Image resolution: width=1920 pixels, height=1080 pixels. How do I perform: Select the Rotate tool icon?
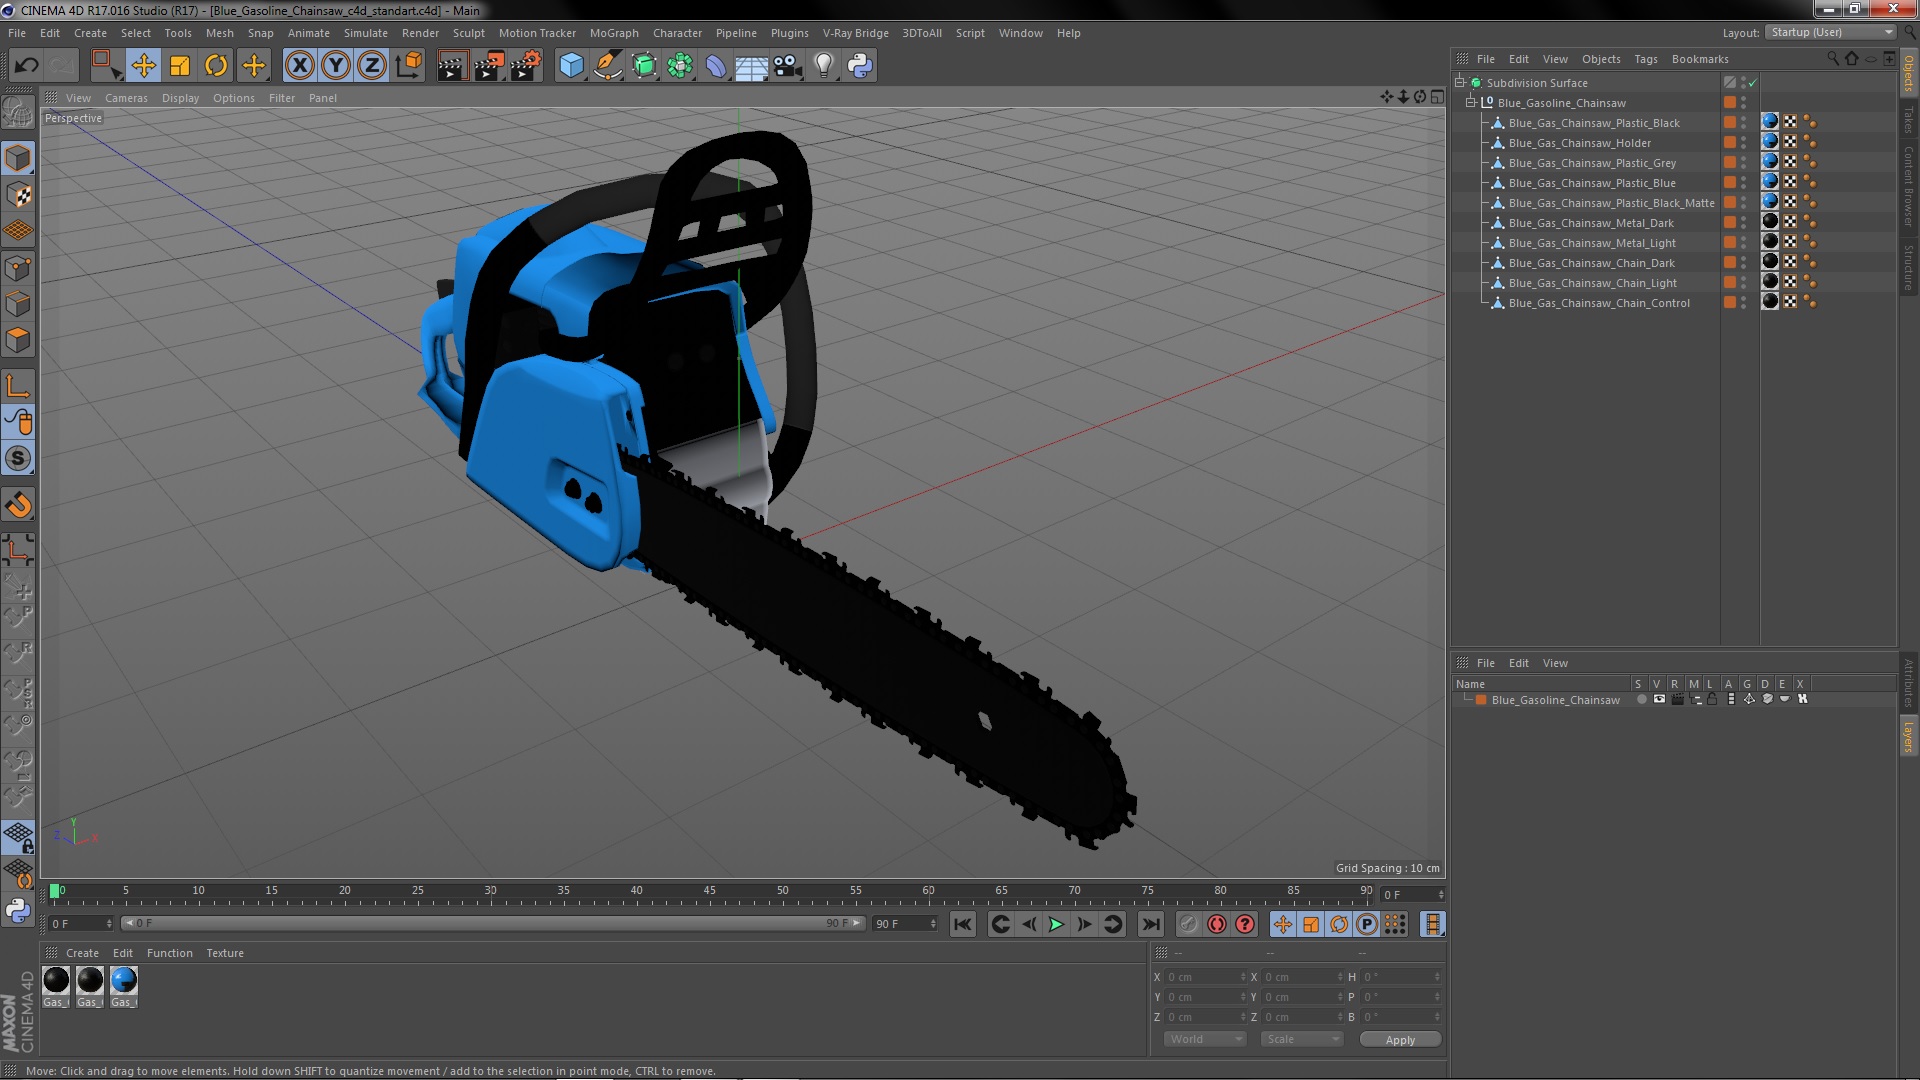[x=216, y=66]
